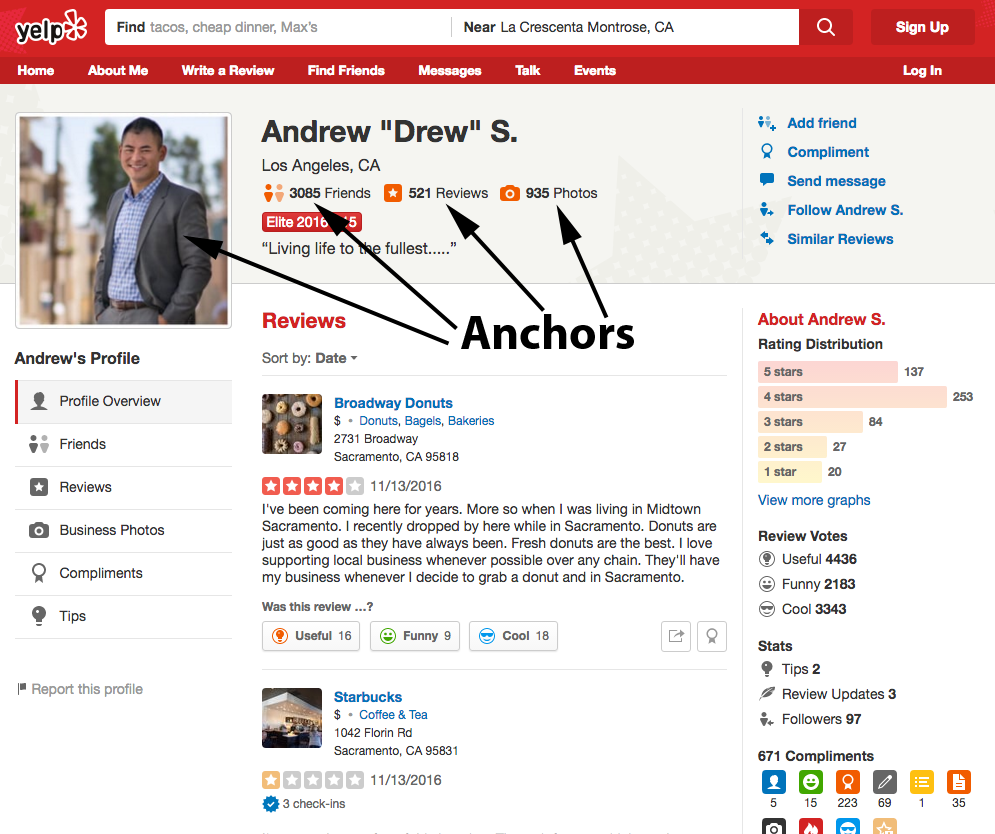Image resolution: width=995 pixels, height=834 pixels.
Task: Click the 2 stars rating distribution bar
Action: tap(793, 447)
